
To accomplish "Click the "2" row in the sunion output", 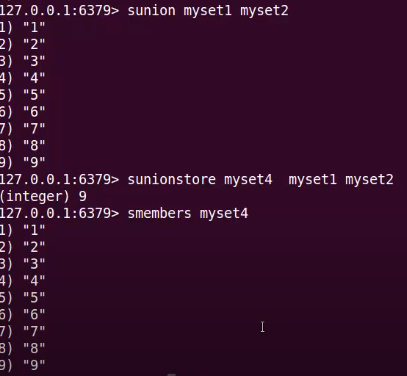I will click(22, 44).
